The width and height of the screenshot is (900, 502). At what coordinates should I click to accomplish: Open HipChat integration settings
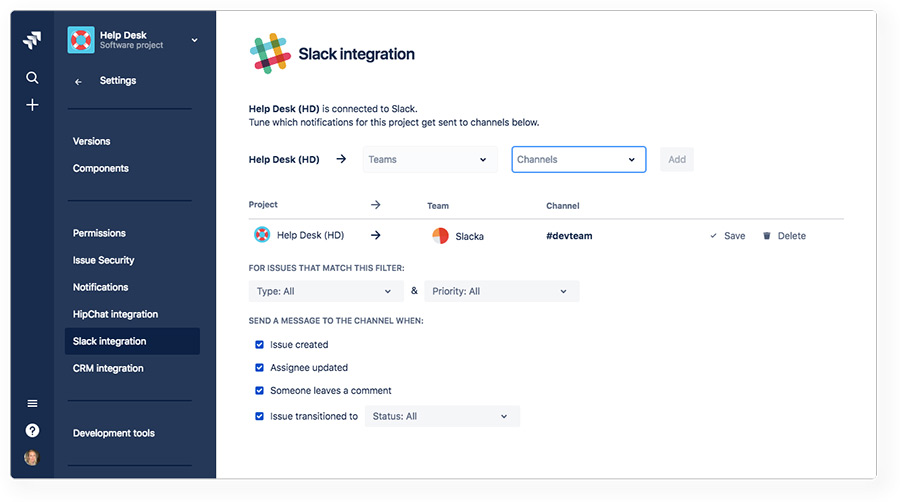click(x=115, y=314)
